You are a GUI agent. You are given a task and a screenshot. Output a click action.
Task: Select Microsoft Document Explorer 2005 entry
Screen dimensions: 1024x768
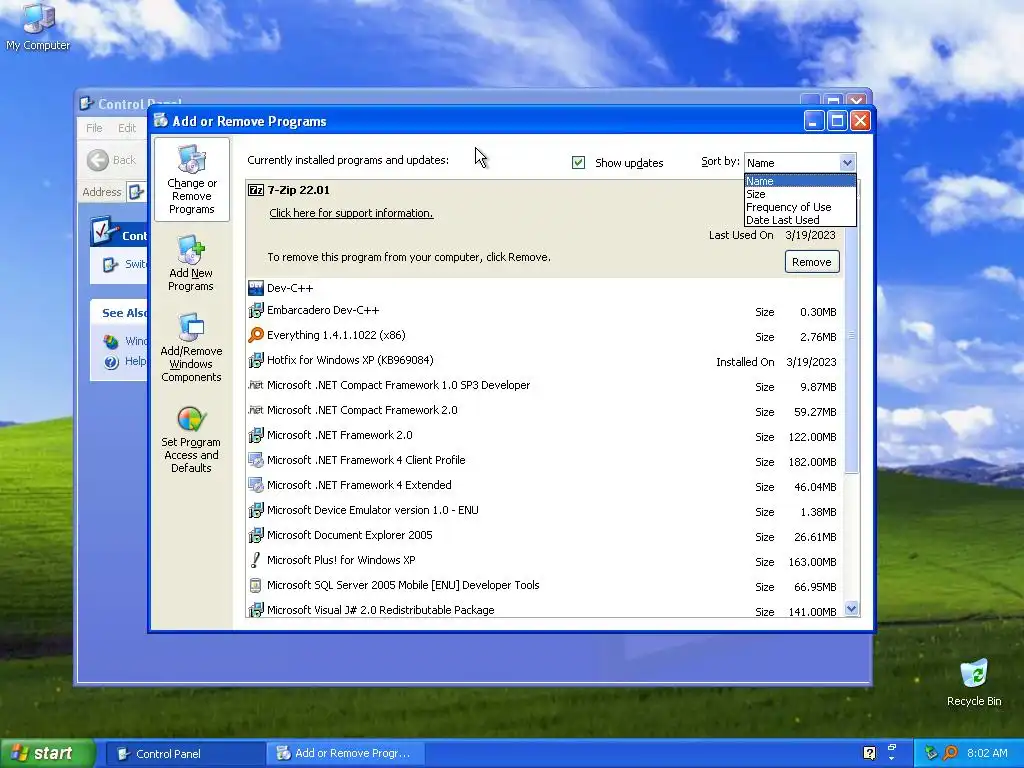coord(545,536)
